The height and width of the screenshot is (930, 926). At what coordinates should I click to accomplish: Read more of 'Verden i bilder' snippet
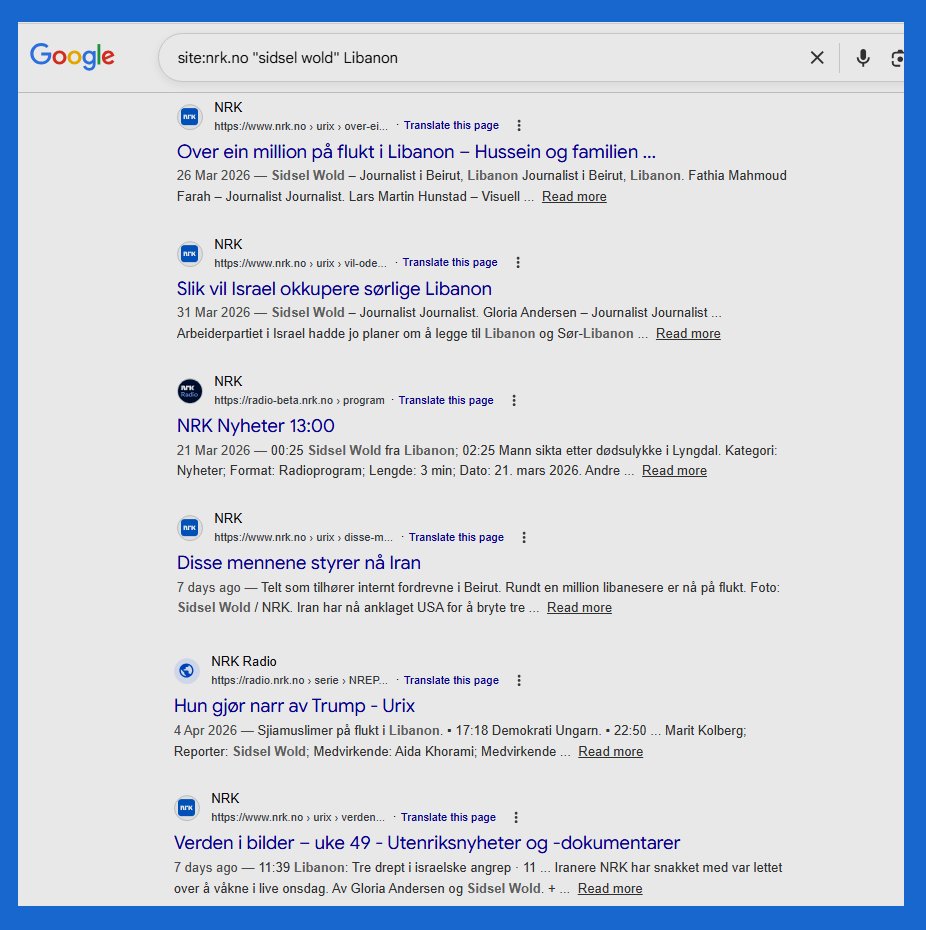coord(610,888)
